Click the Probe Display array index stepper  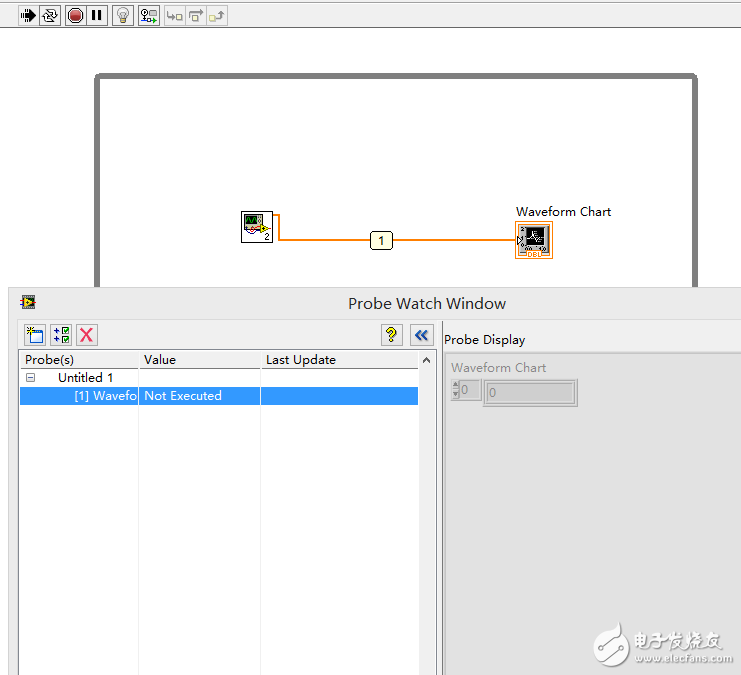[x=456, y=390]
